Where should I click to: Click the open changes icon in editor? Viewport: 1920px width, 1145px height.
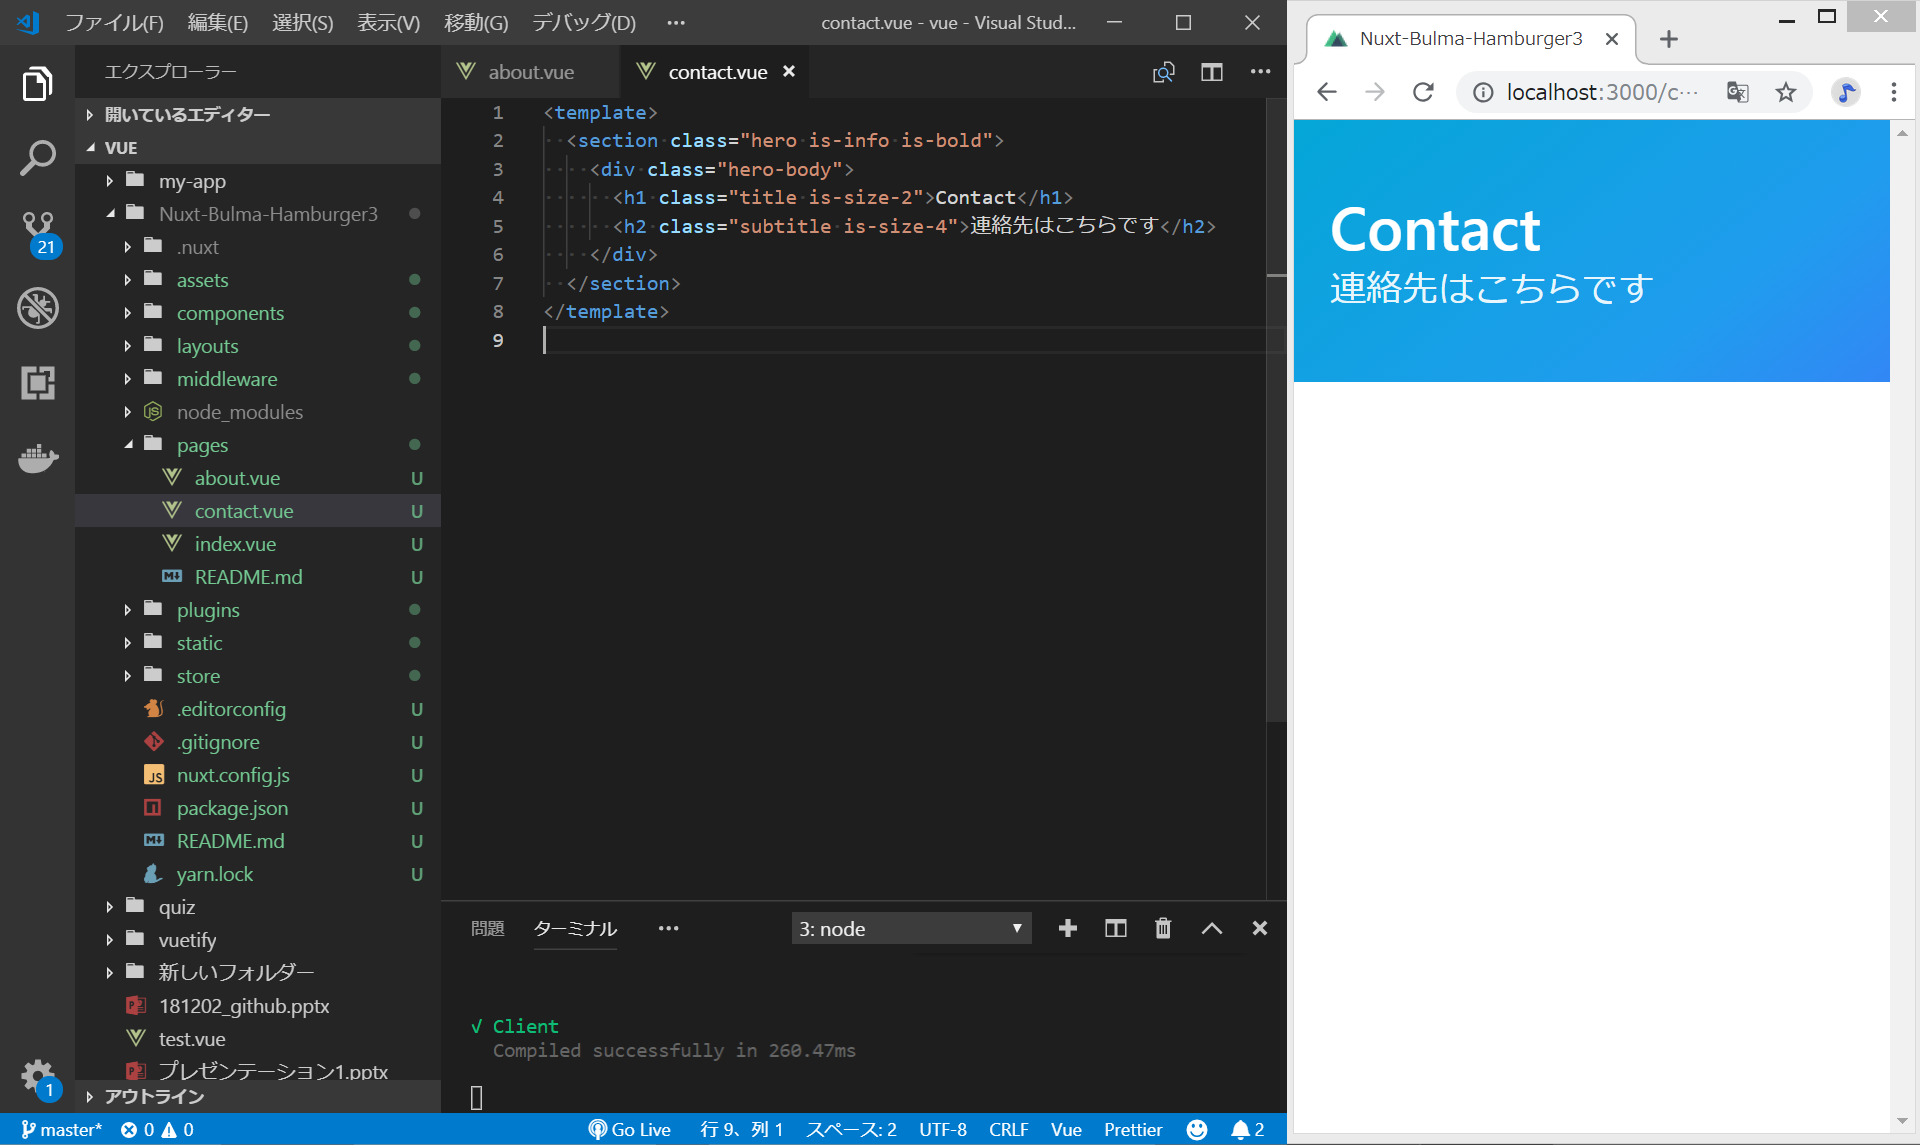pyautogui.click(x=1163, y=72)
